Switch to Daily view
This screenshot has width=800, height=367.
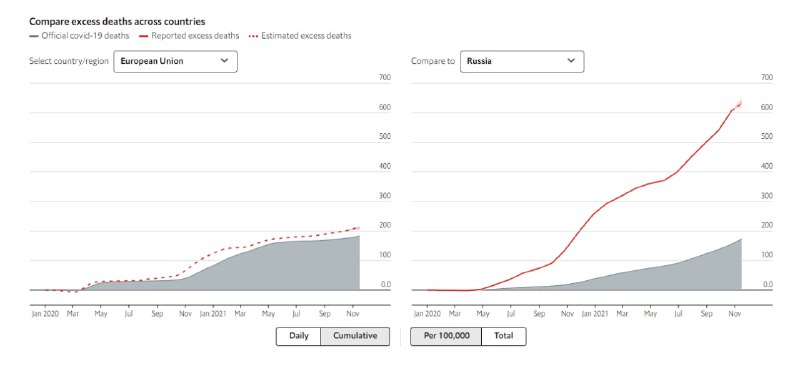click(298, 336)
